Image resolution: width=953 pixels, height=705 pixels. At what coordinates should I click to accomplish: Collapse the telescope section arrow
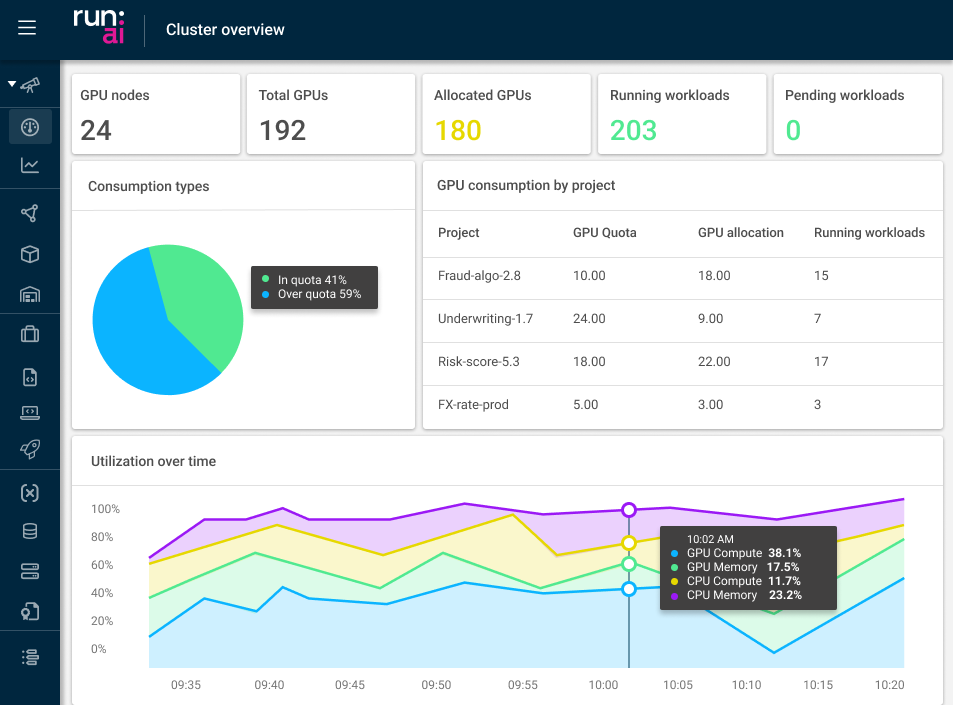[12, 84]
